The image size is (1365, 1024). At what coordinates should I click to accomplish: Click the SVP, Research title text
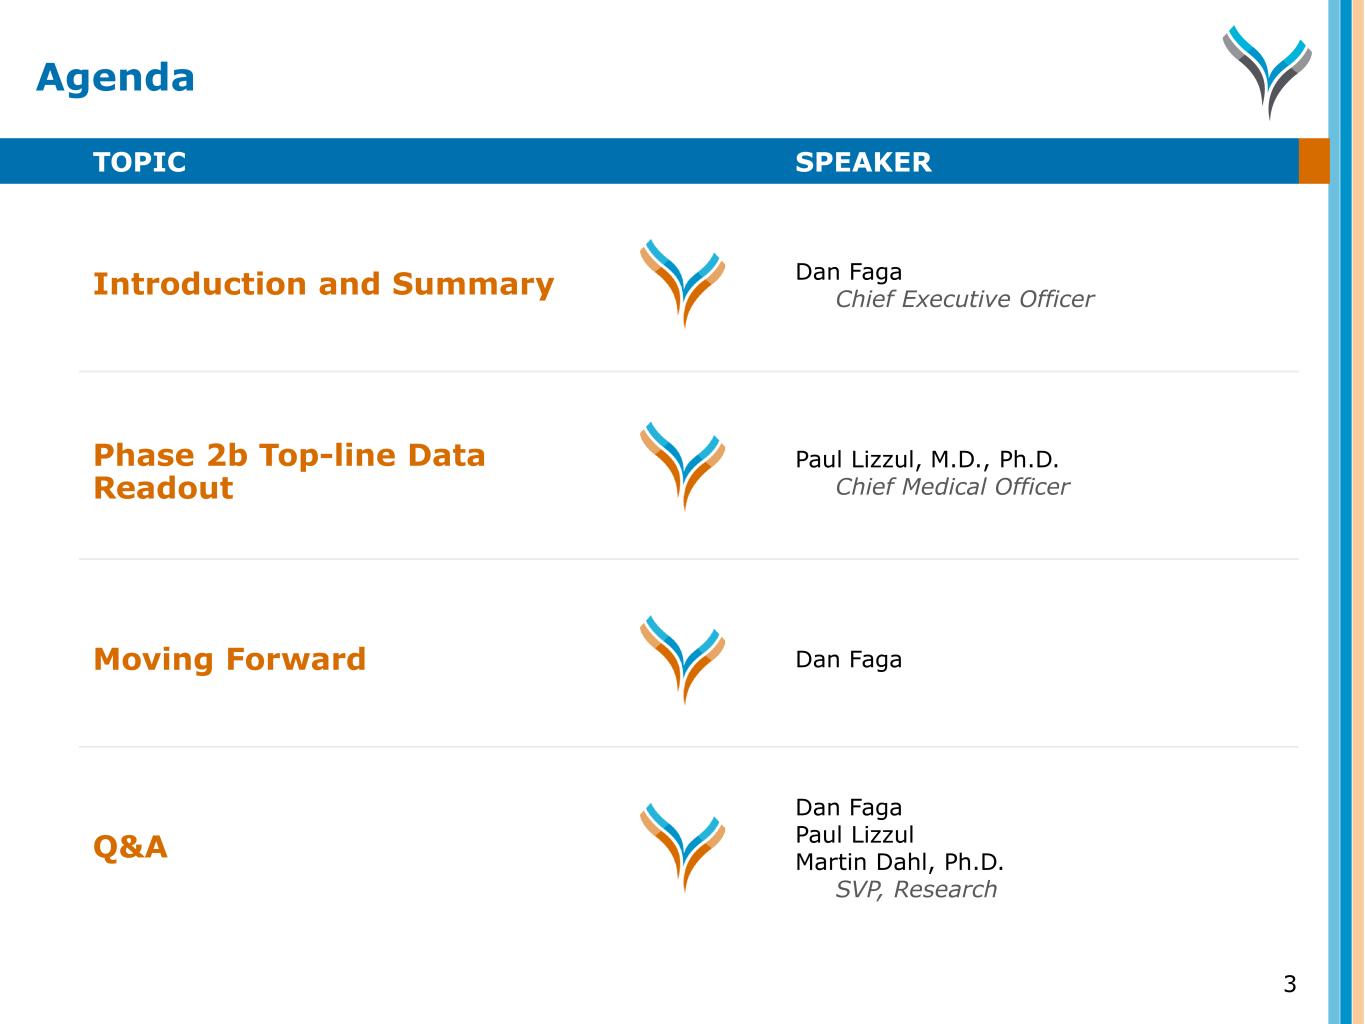tap(916, 889)
